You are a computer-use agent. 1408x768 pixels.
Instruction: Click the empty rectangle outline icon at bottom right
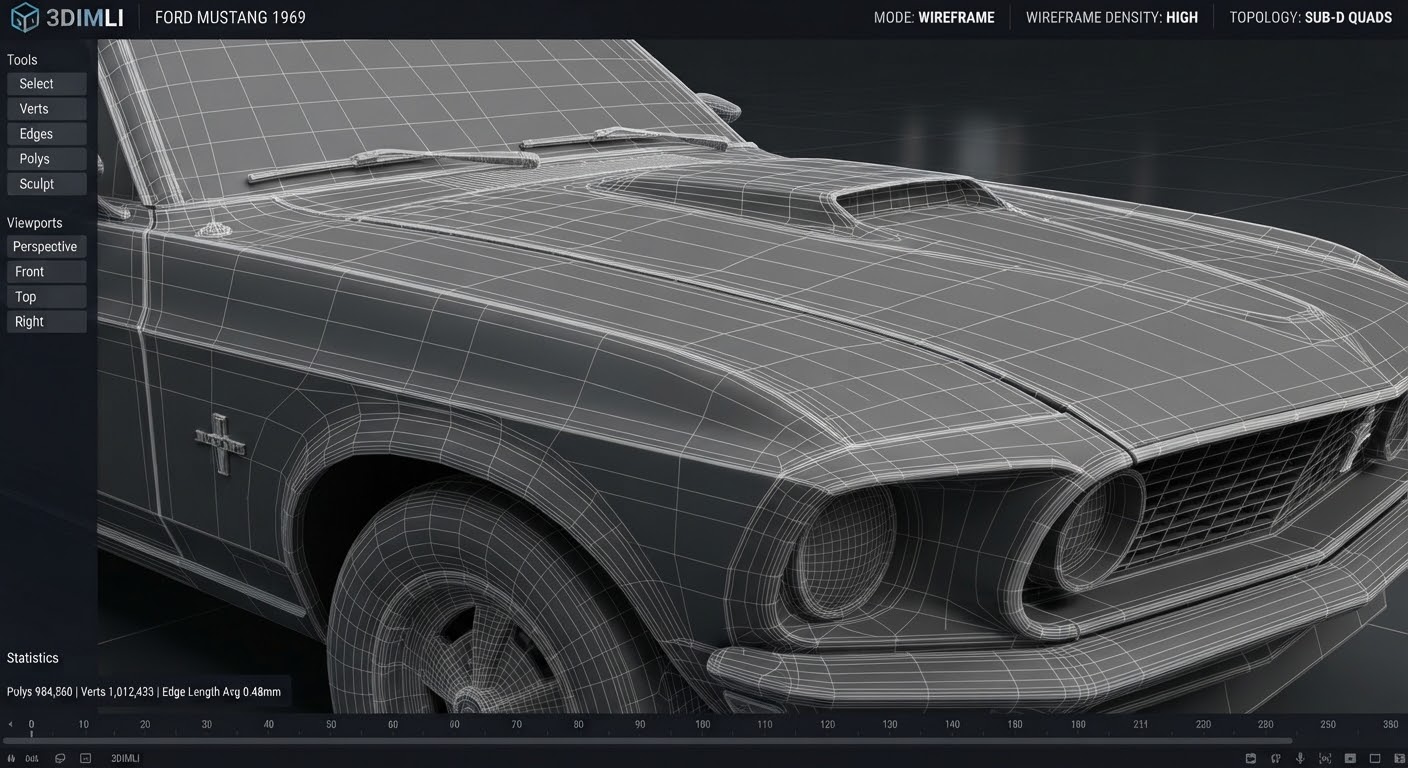1374,759
